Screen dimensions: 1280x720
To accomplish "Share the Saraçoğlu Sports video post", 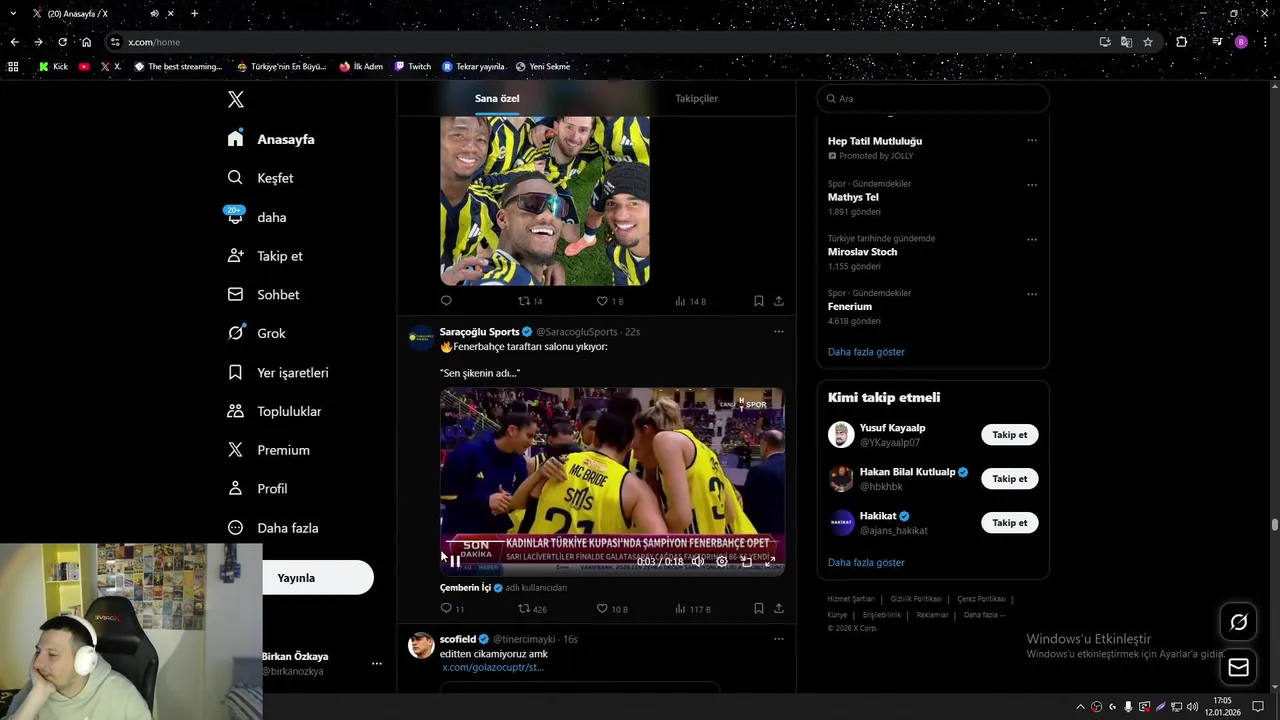I will click(x=778, y=609).
